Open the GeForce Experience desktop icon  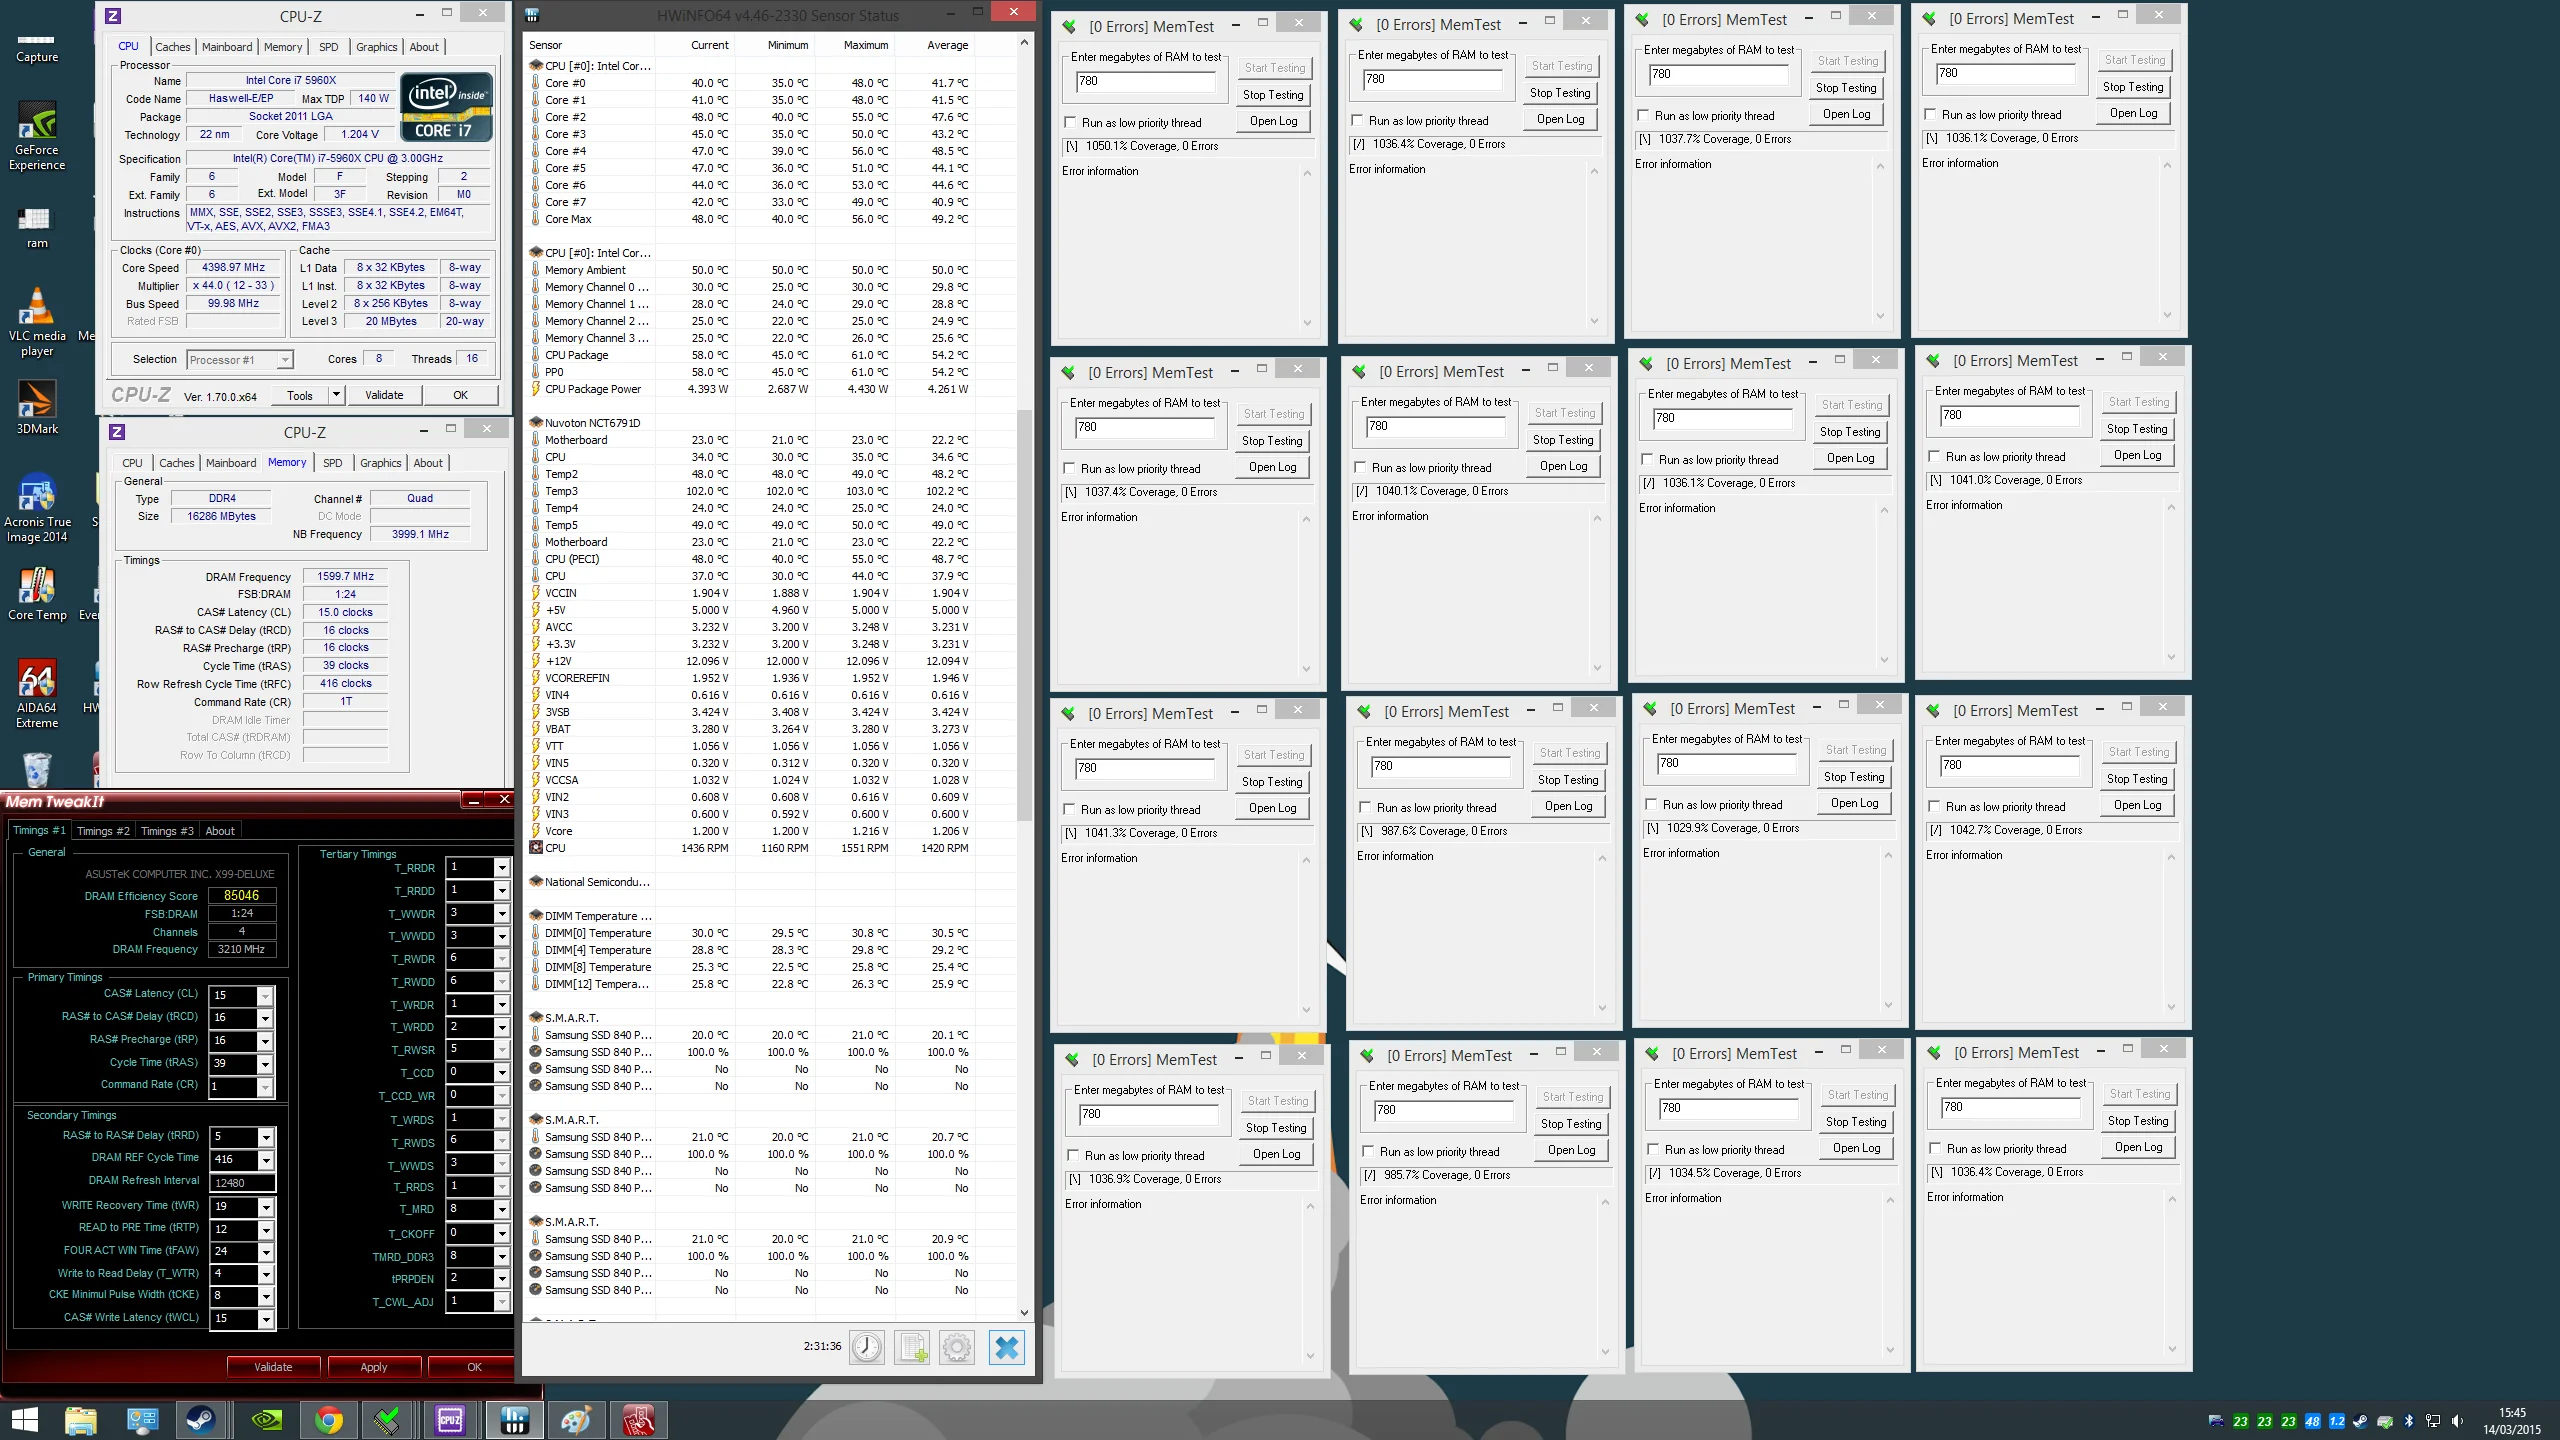[37, 137]
